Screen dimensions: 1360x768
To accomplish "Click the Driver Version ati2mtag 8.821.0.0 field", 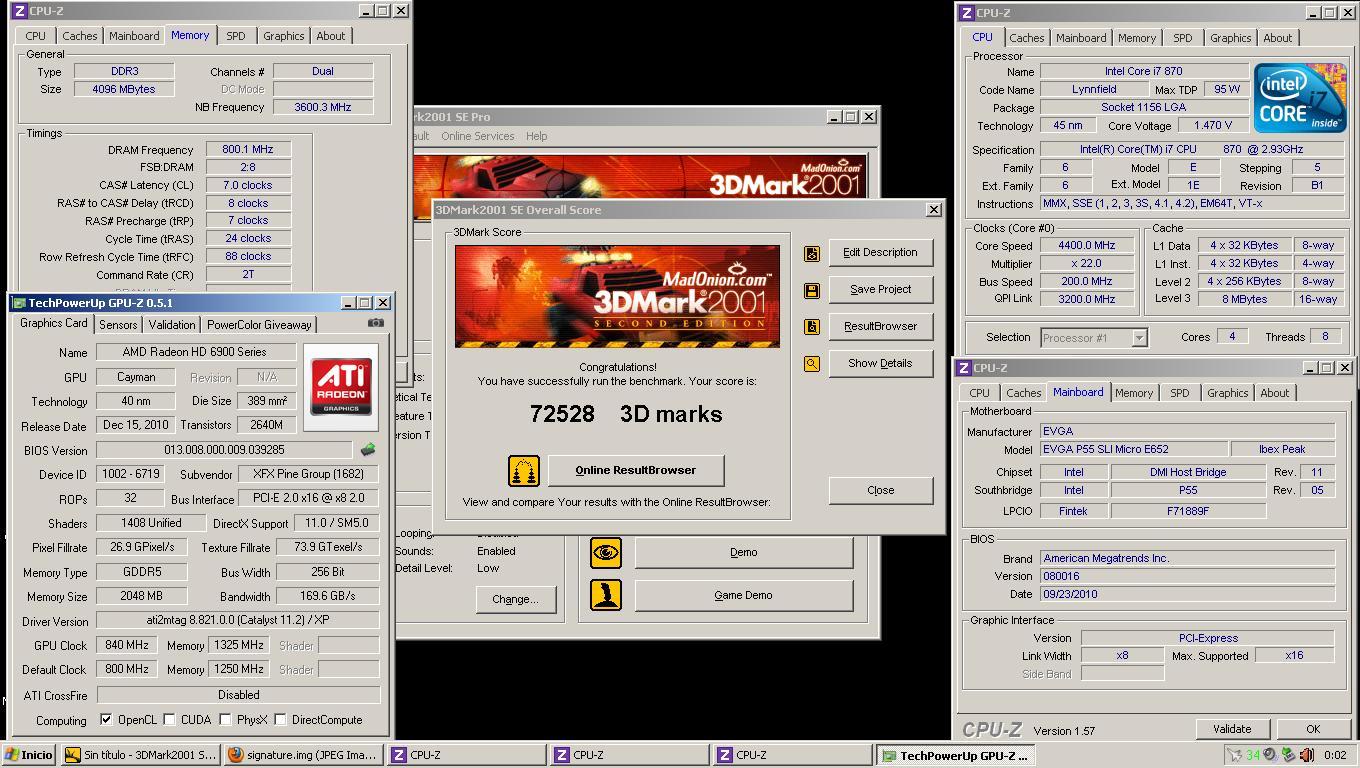I will point(238,620).
